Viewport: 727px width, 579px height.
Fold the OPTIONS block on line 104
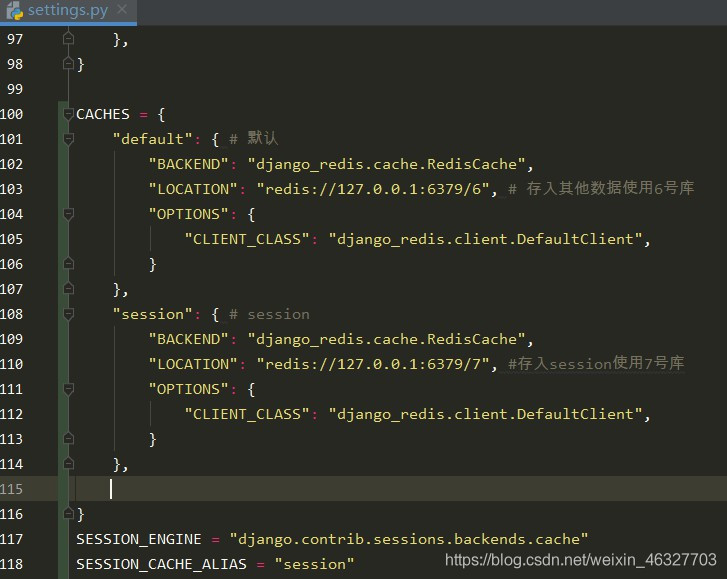68,214
